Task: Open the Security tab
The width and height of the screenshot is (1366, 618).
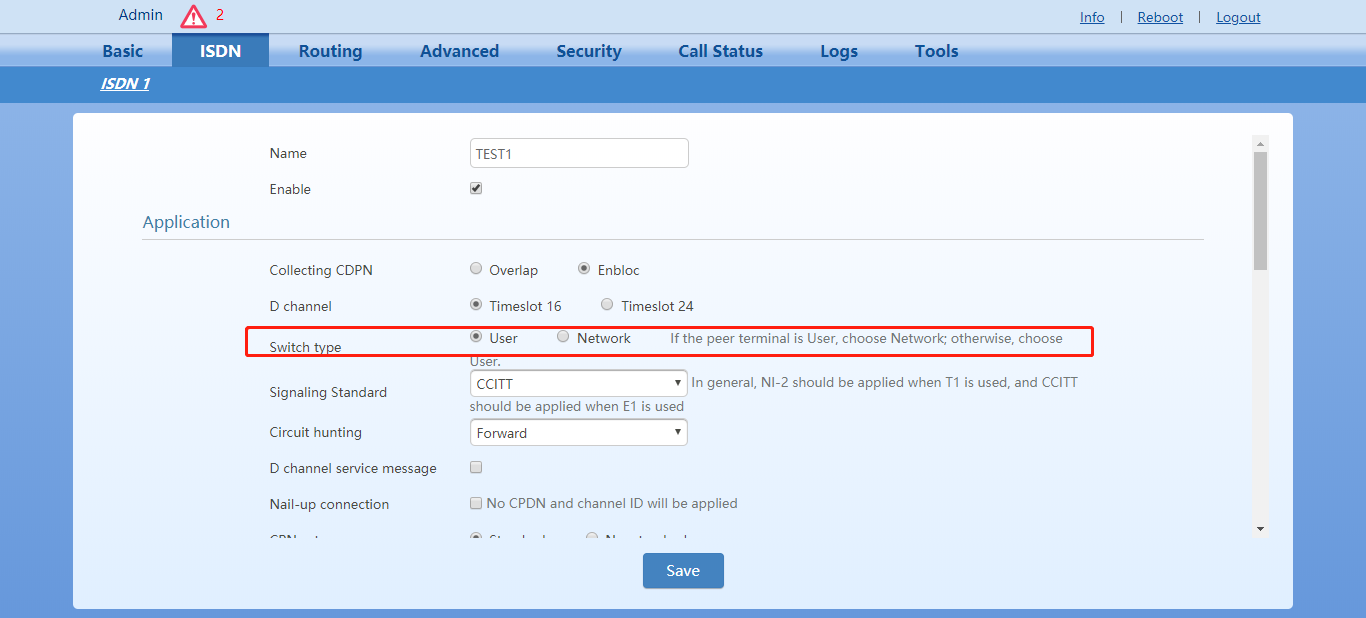Action: pyautogui.click(x=589, y=51)
